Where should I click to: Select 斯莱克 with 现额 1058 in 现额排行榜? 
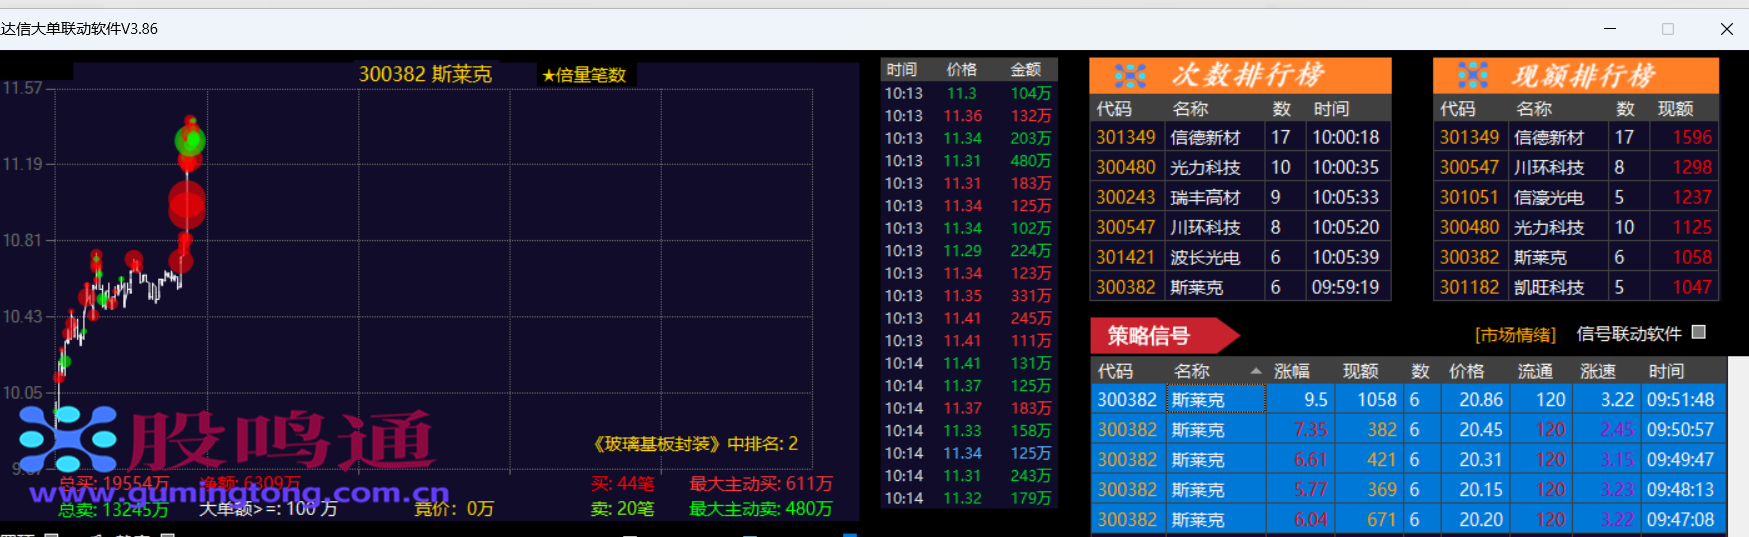click(1576, 257)
